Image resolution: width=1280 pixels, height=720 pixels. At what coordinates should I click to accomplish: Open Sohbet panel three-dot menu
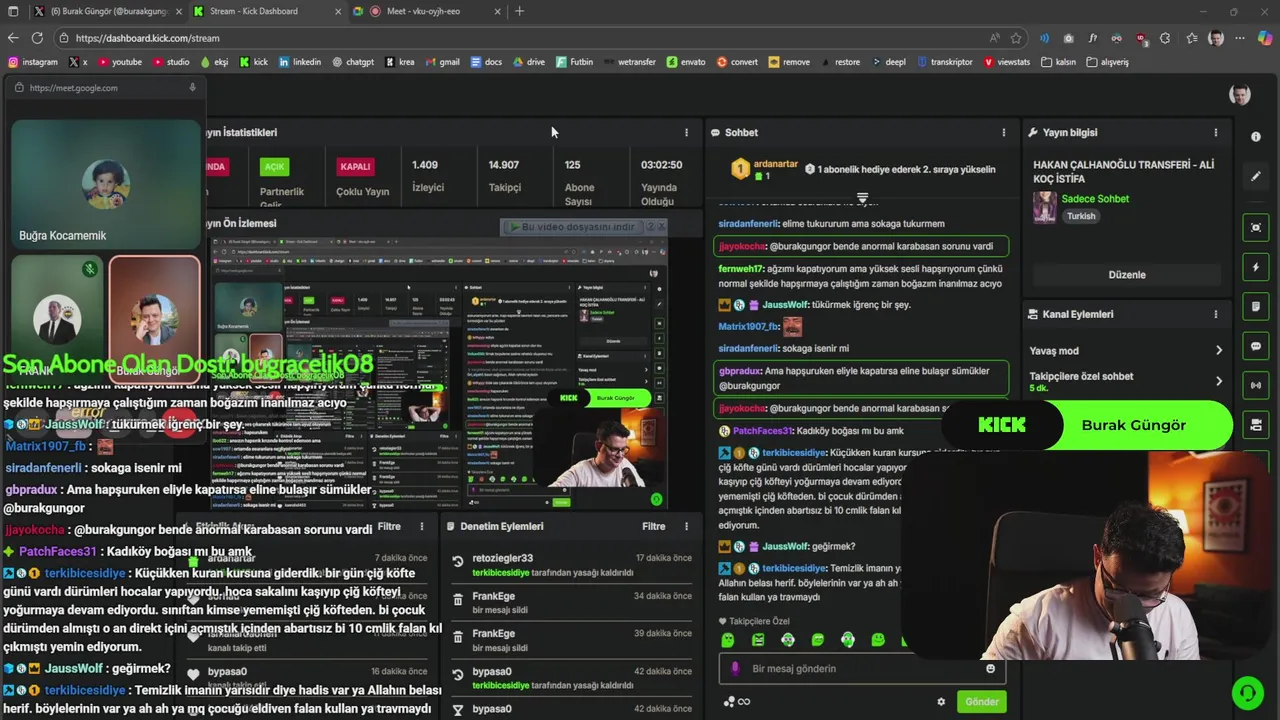[x=1004, y=132]
